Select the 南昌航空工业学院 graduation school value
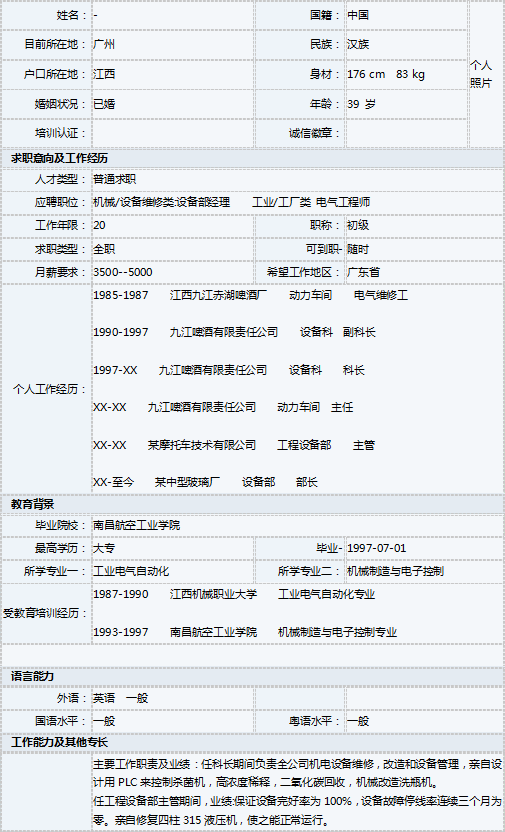 136,525
